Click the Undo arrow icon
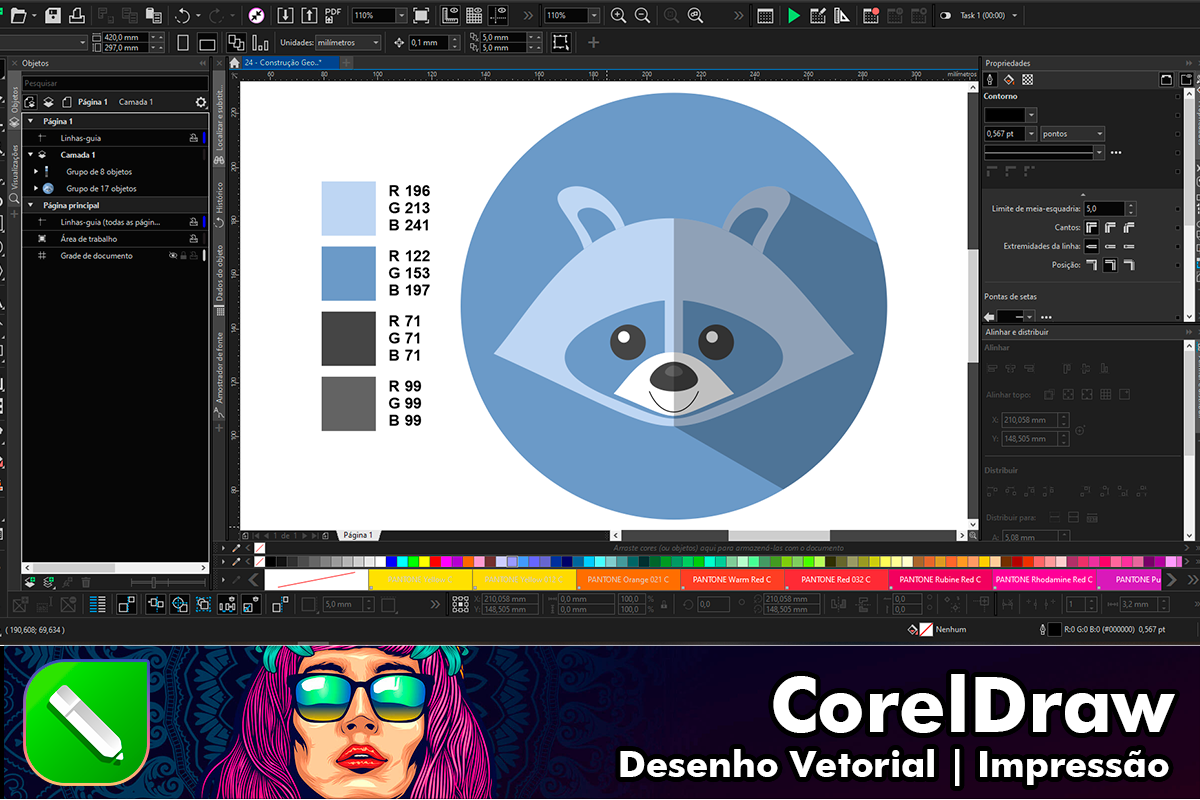The image size is (1200, 800). pos(182,16)
